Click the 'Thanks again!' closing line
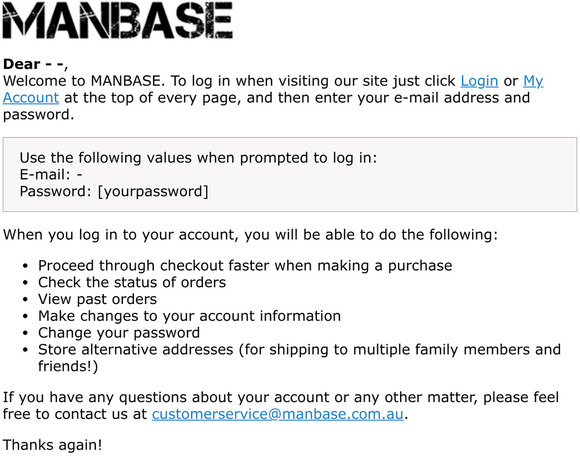 tap(52, 445)
